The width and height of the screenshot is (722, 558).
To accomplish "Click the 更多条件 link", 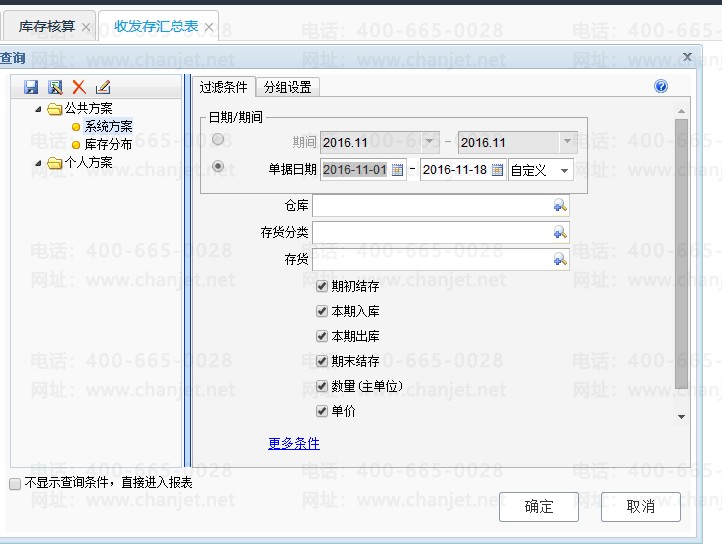I will [294, 443].
